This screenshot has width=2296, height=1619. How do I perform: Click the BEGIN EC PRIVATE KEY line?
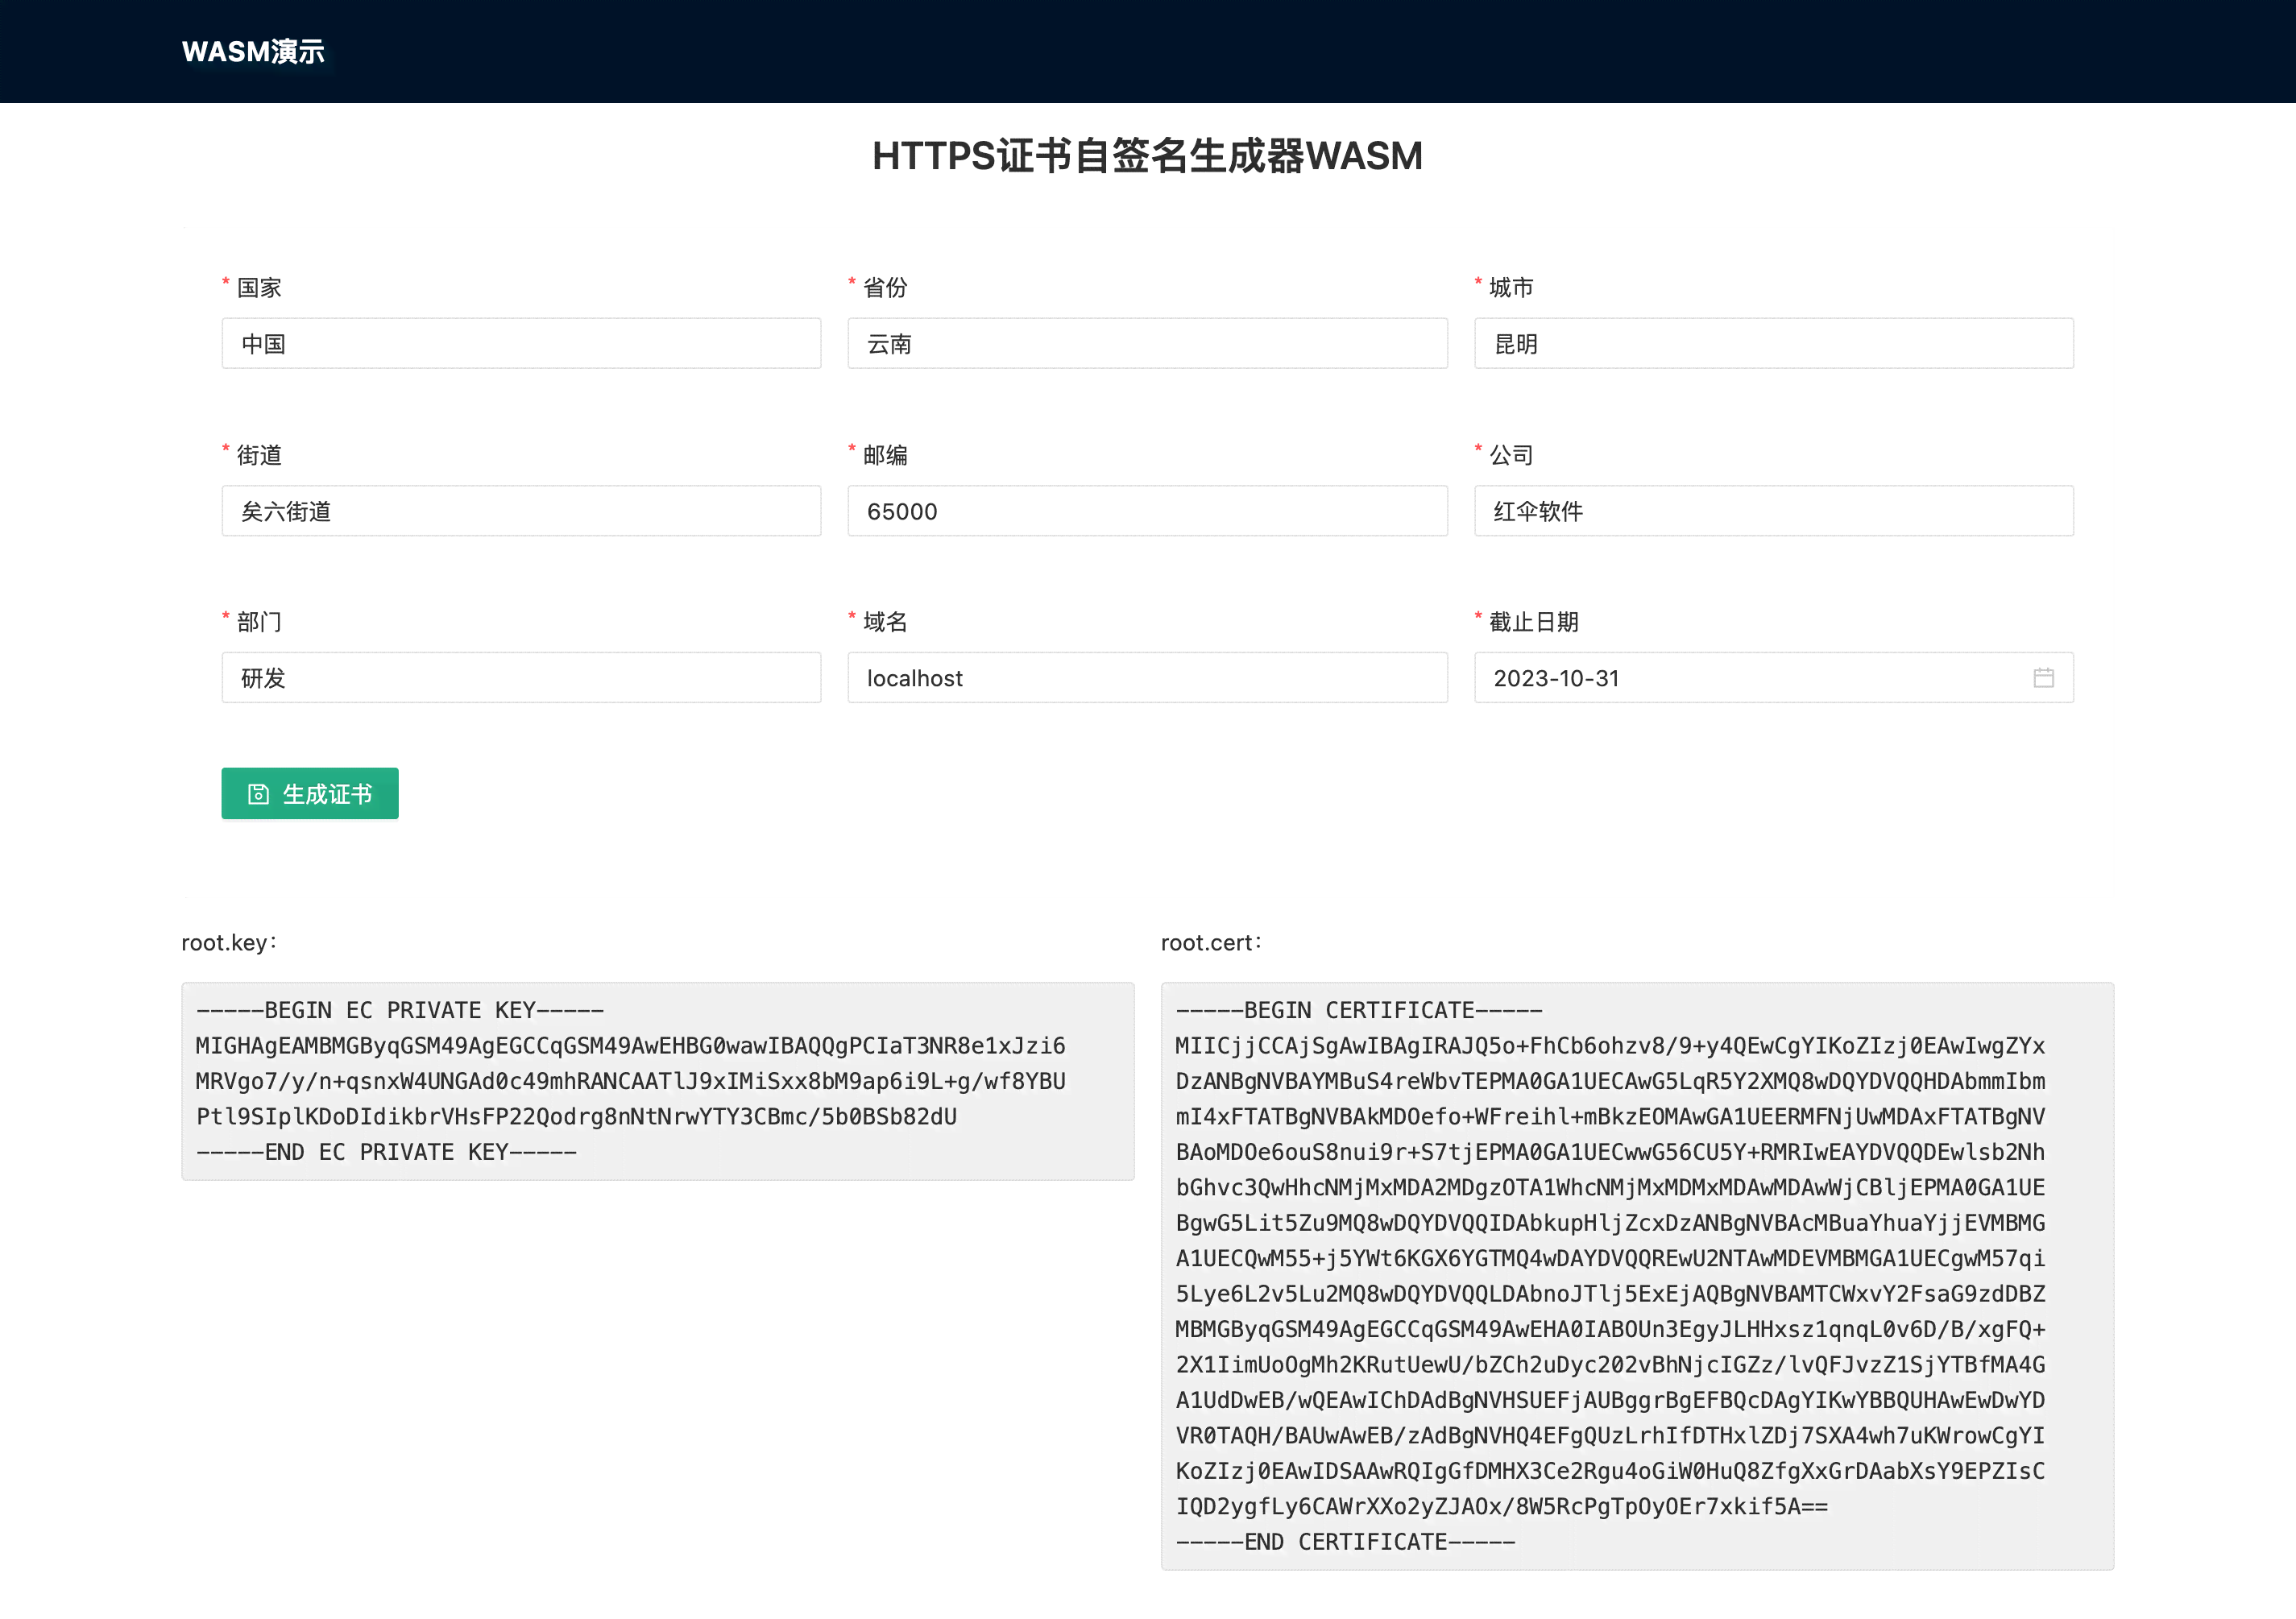[400, 1010]
